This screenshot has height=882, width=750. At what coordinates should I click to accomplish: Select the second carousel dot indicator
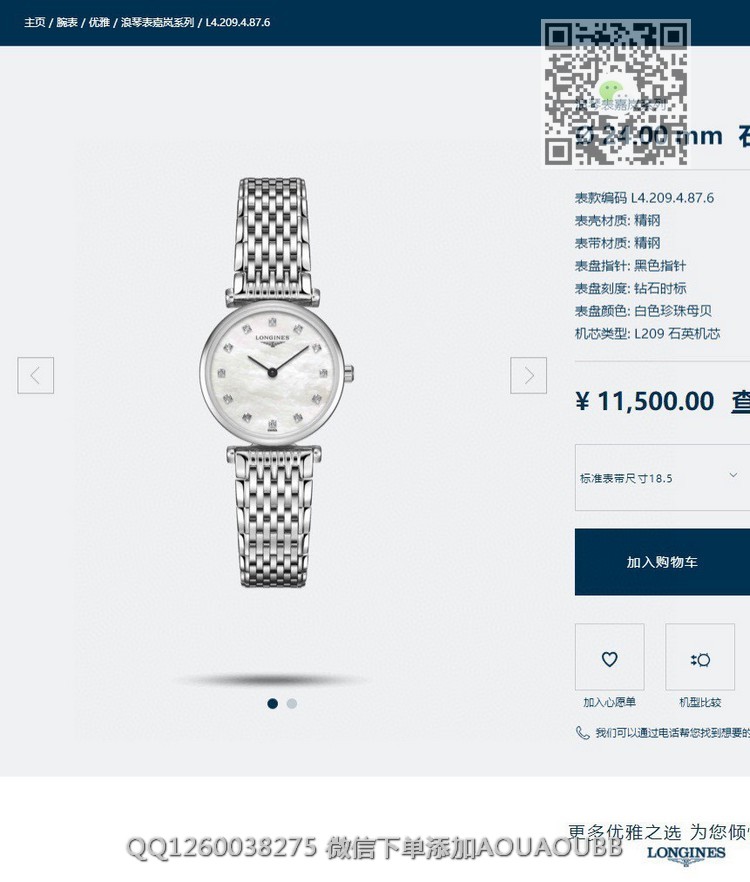point(291,704)
